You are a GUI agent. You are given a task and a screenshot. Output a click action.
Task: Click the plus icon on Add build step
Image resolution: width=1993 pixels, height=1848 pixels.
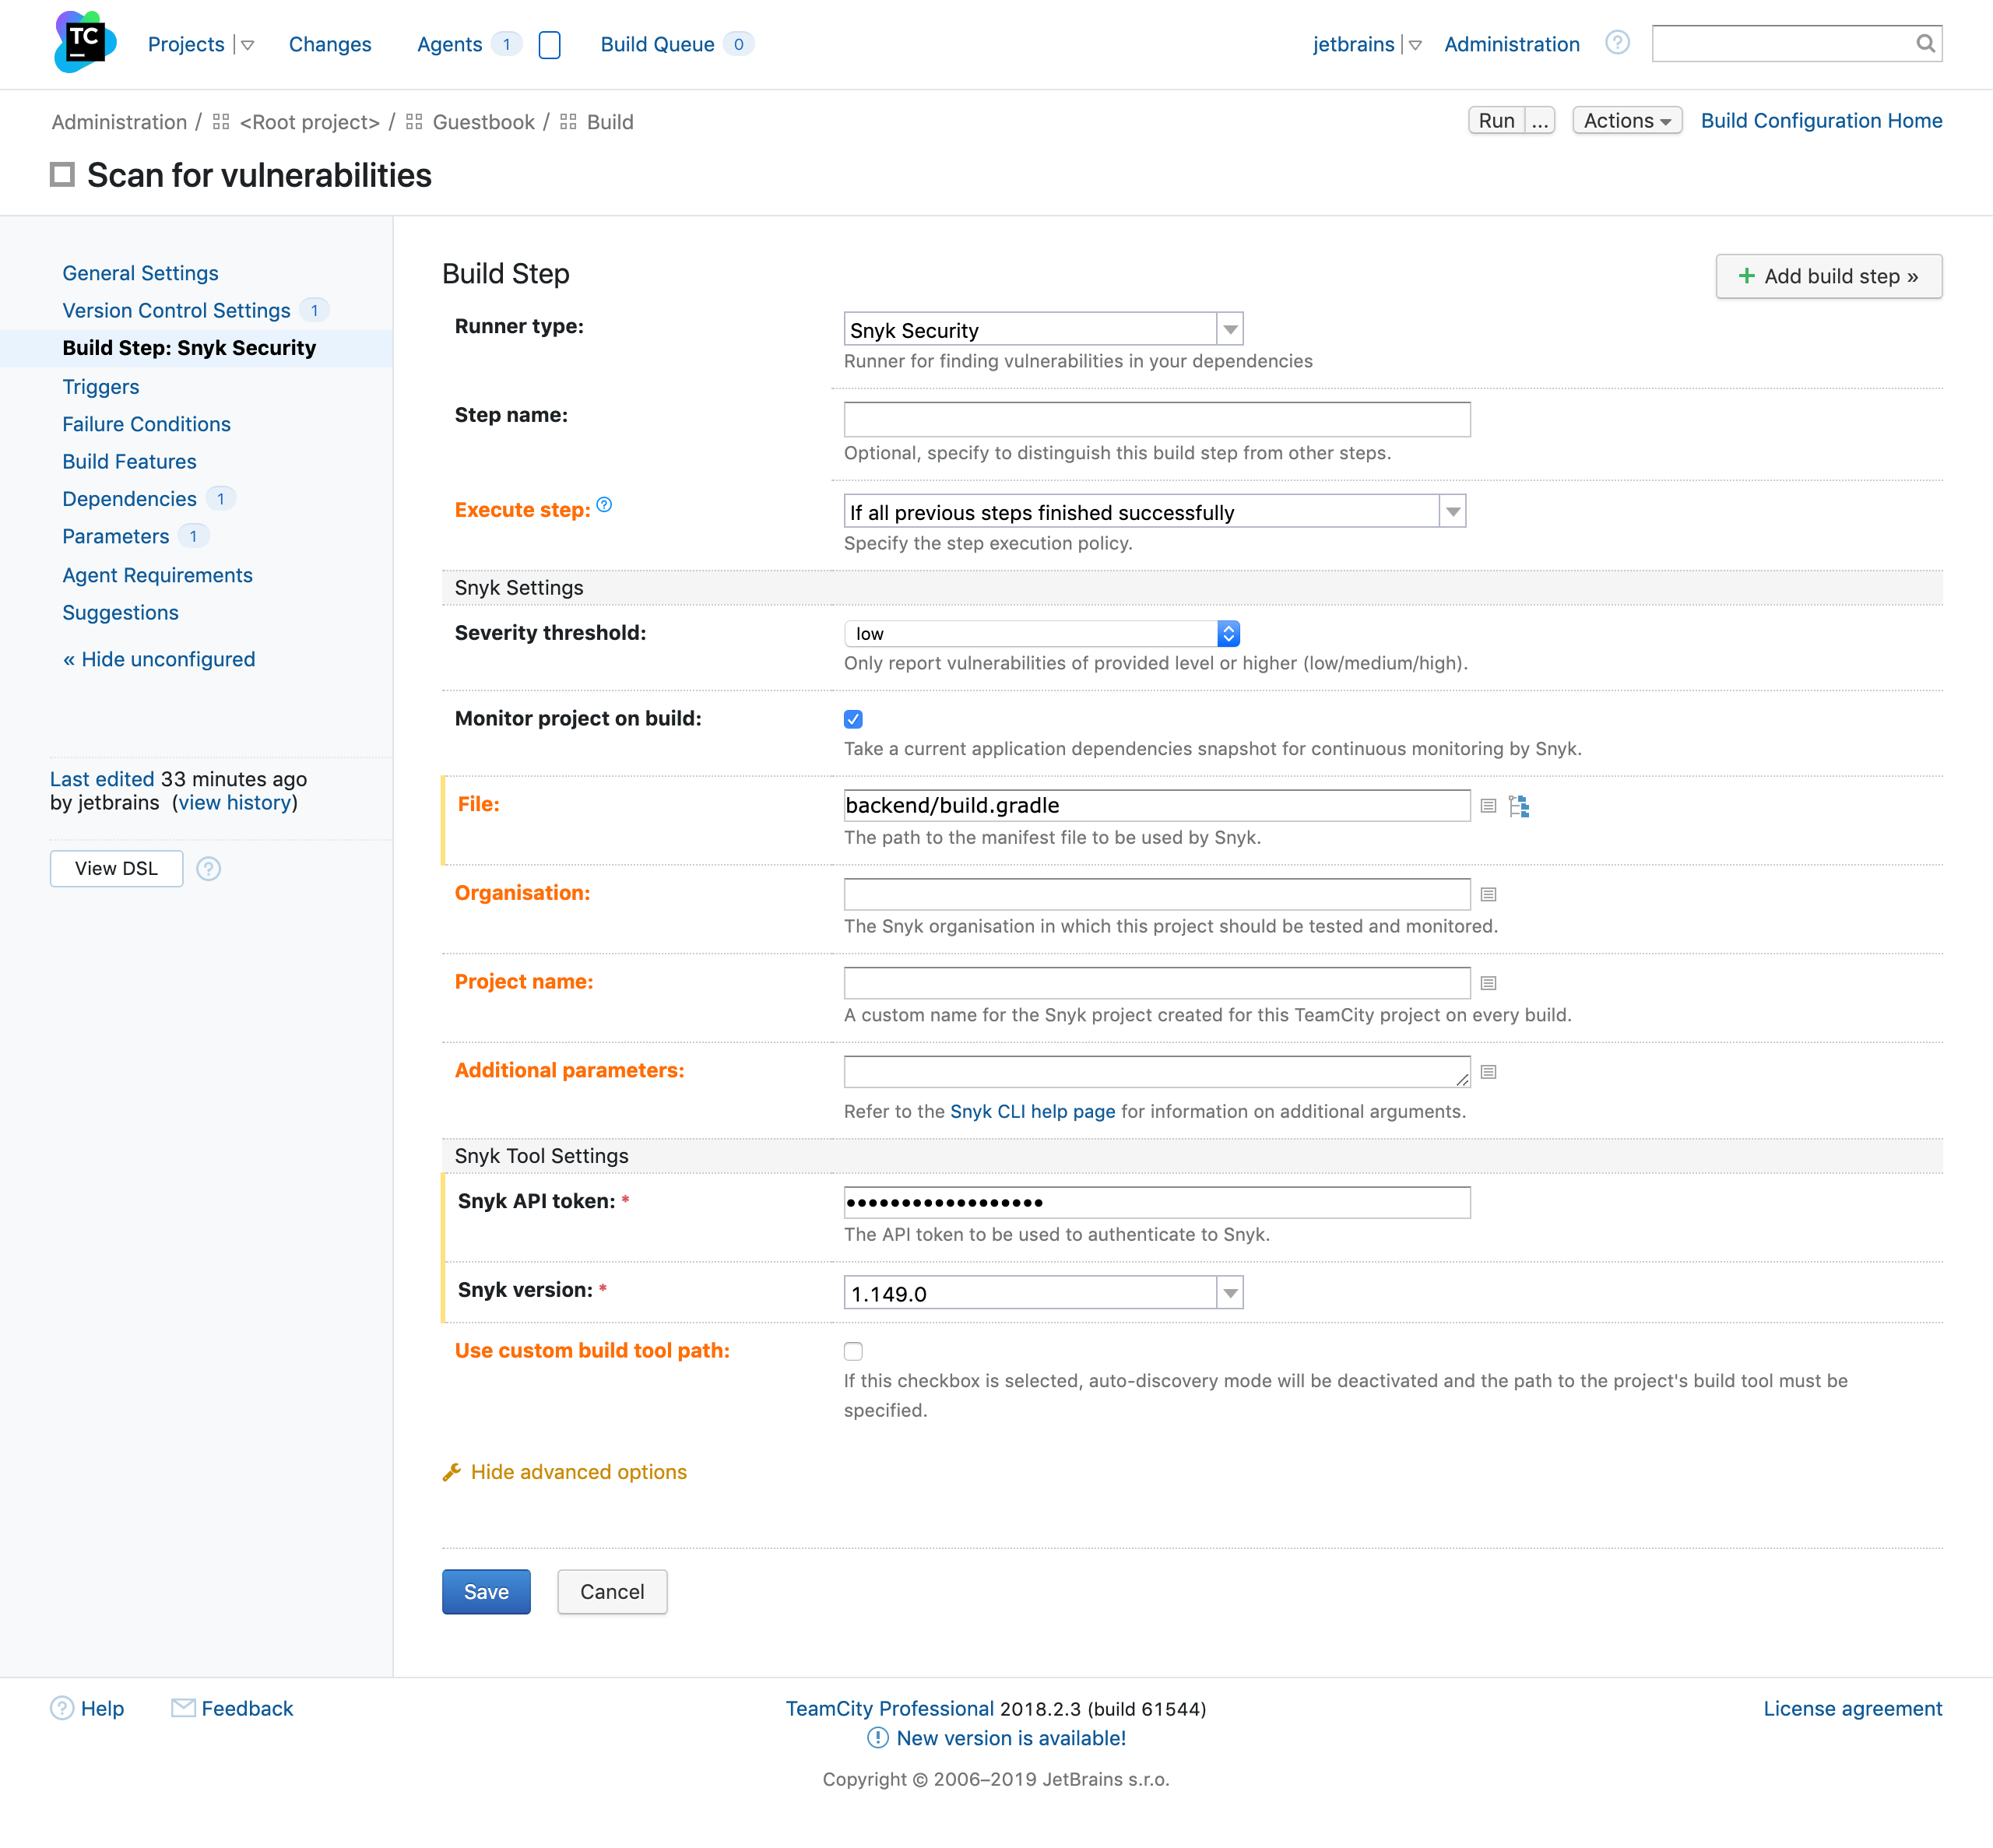[x=1746, y=276]
